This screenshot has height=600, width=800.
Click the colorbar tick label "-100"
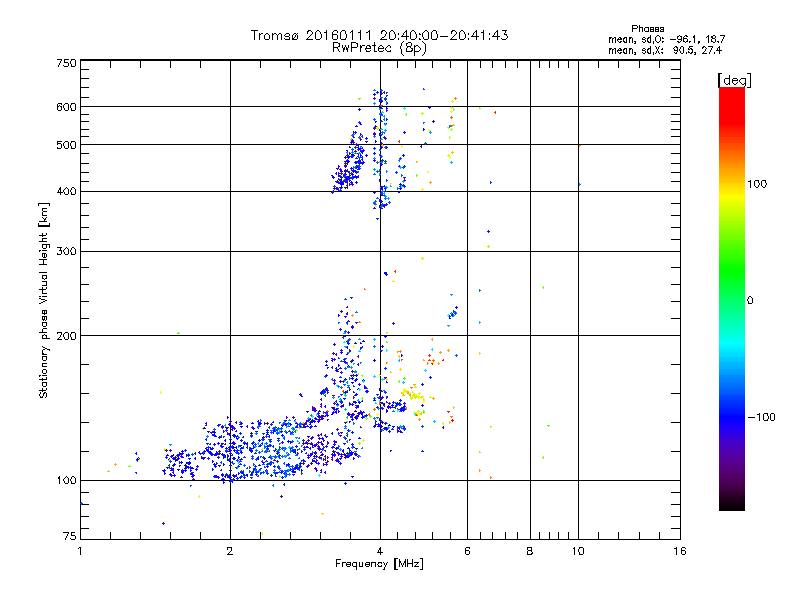(x=761, y=417)
